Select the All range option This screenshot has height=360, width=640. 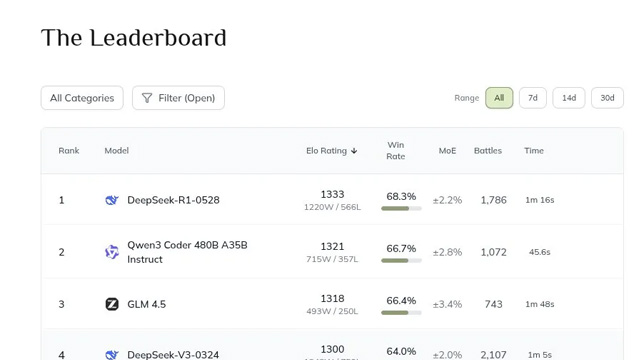[499, 98]
